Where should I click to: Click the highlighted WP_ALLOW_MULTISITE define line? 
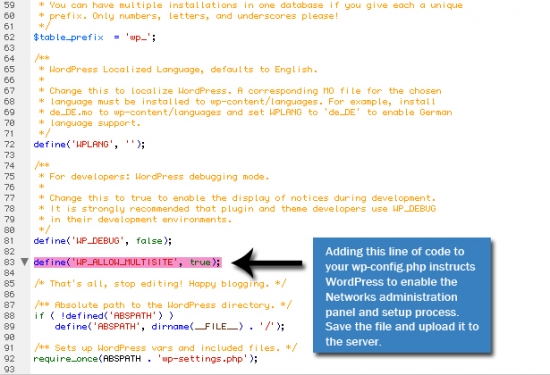pos(127,262)
